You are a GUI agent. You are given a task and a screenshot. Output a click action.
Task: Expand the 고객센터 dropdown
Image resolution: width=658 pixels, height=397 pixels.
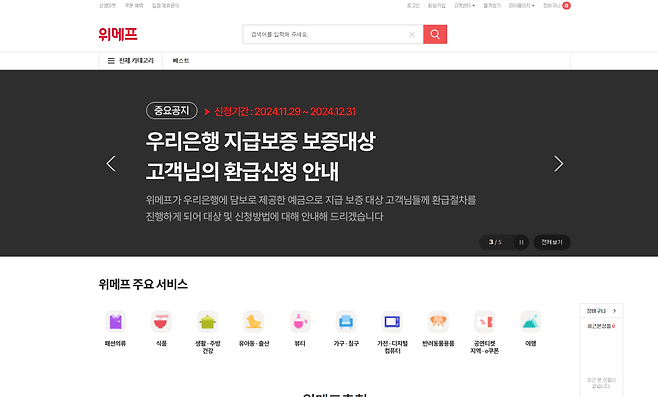pos(464,5)
